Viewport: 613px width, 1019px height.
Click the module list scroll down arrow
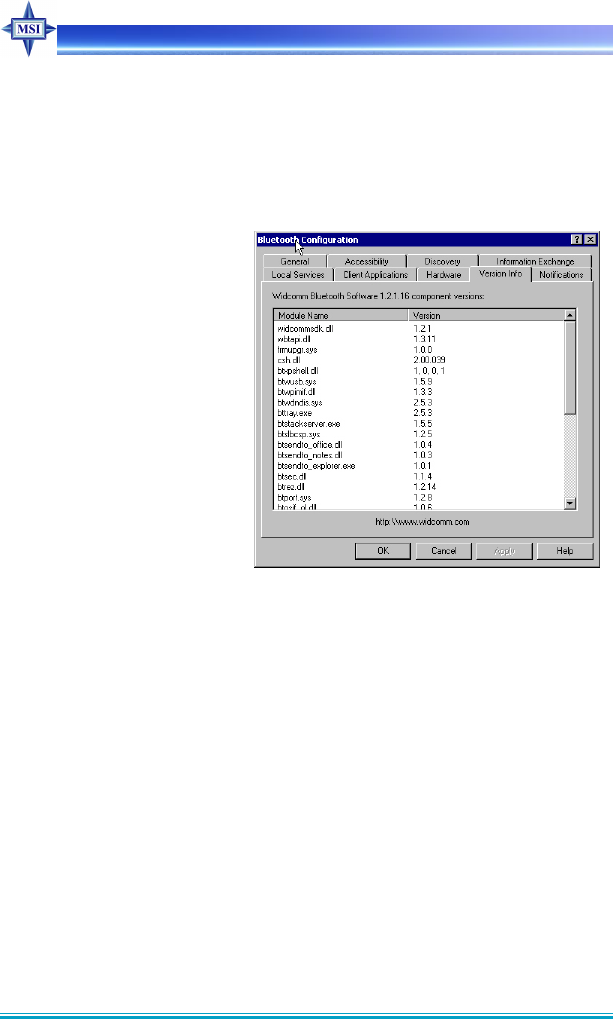click(570, 503)
